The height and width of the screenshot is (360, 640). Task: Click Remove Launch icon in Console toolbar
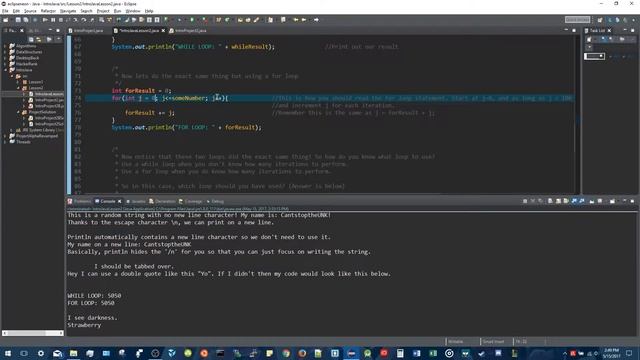click(x=533, y=201)
